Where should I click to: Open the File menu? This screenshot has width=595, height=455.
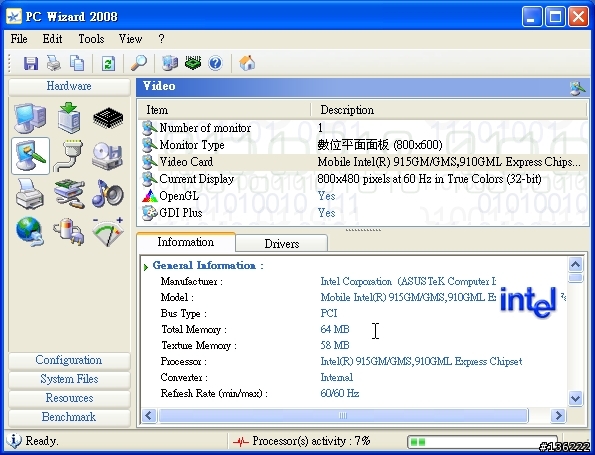[19, 39]
